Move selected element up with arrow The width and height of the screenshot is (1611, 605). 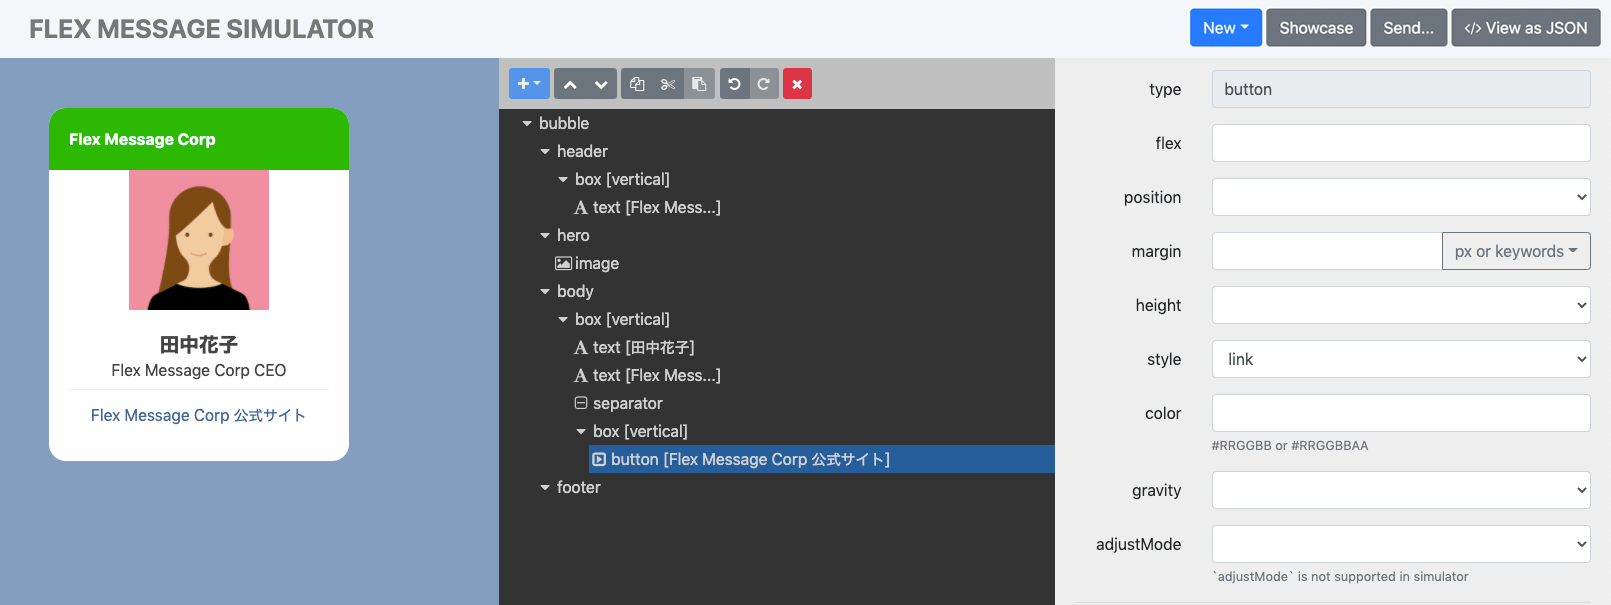click(x=570, y=84)
